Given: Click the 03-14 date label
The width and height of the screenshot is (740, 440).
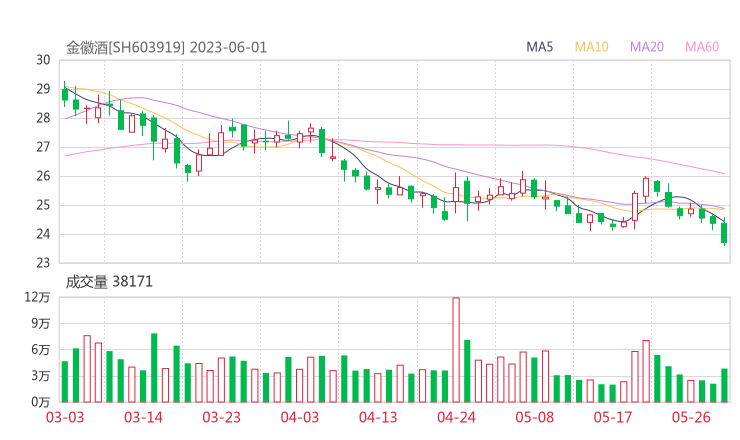Looking at the screenshot, I should pos(143,417).
